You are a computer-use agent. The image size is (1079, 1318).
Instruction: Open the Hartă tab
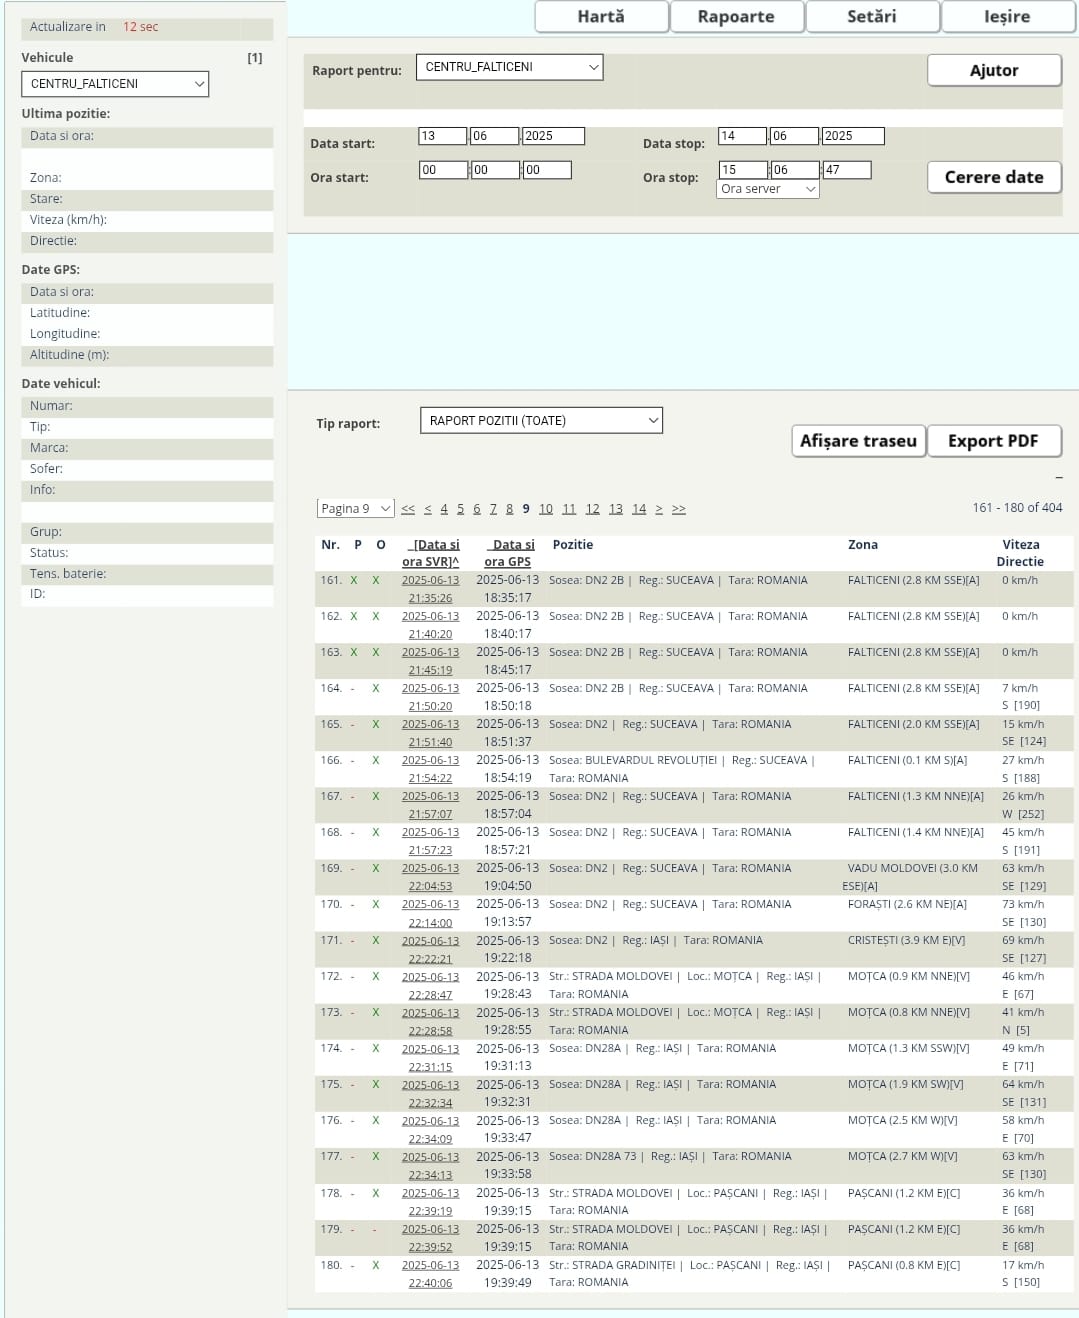pos(601,17)
